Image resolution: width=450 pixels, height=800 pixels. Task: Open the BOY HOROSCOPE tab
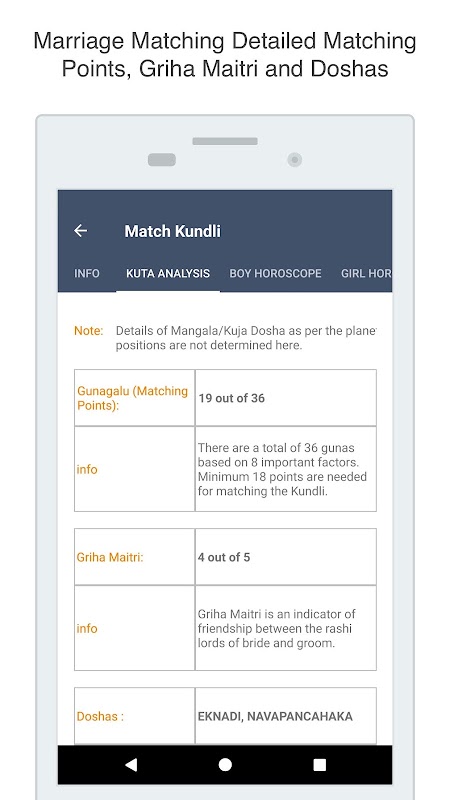coord(276,273)
